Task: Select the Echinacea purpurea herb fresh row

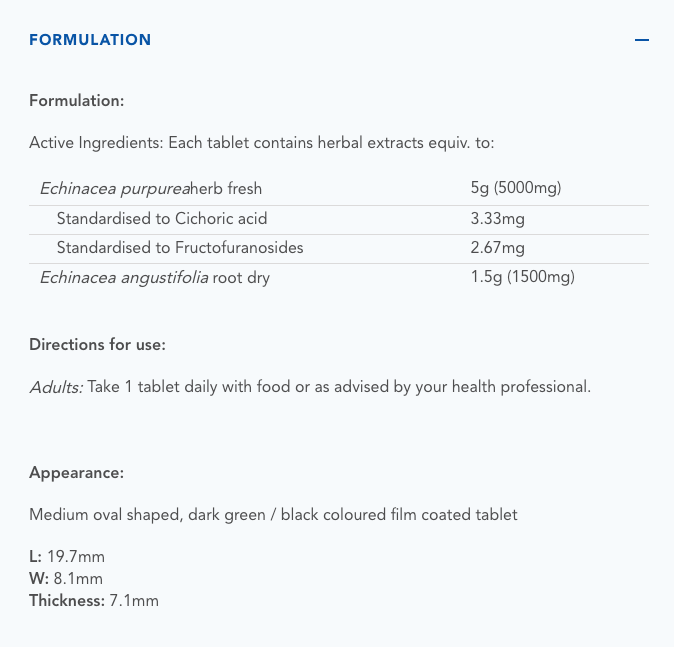Action: pos(151,188)
